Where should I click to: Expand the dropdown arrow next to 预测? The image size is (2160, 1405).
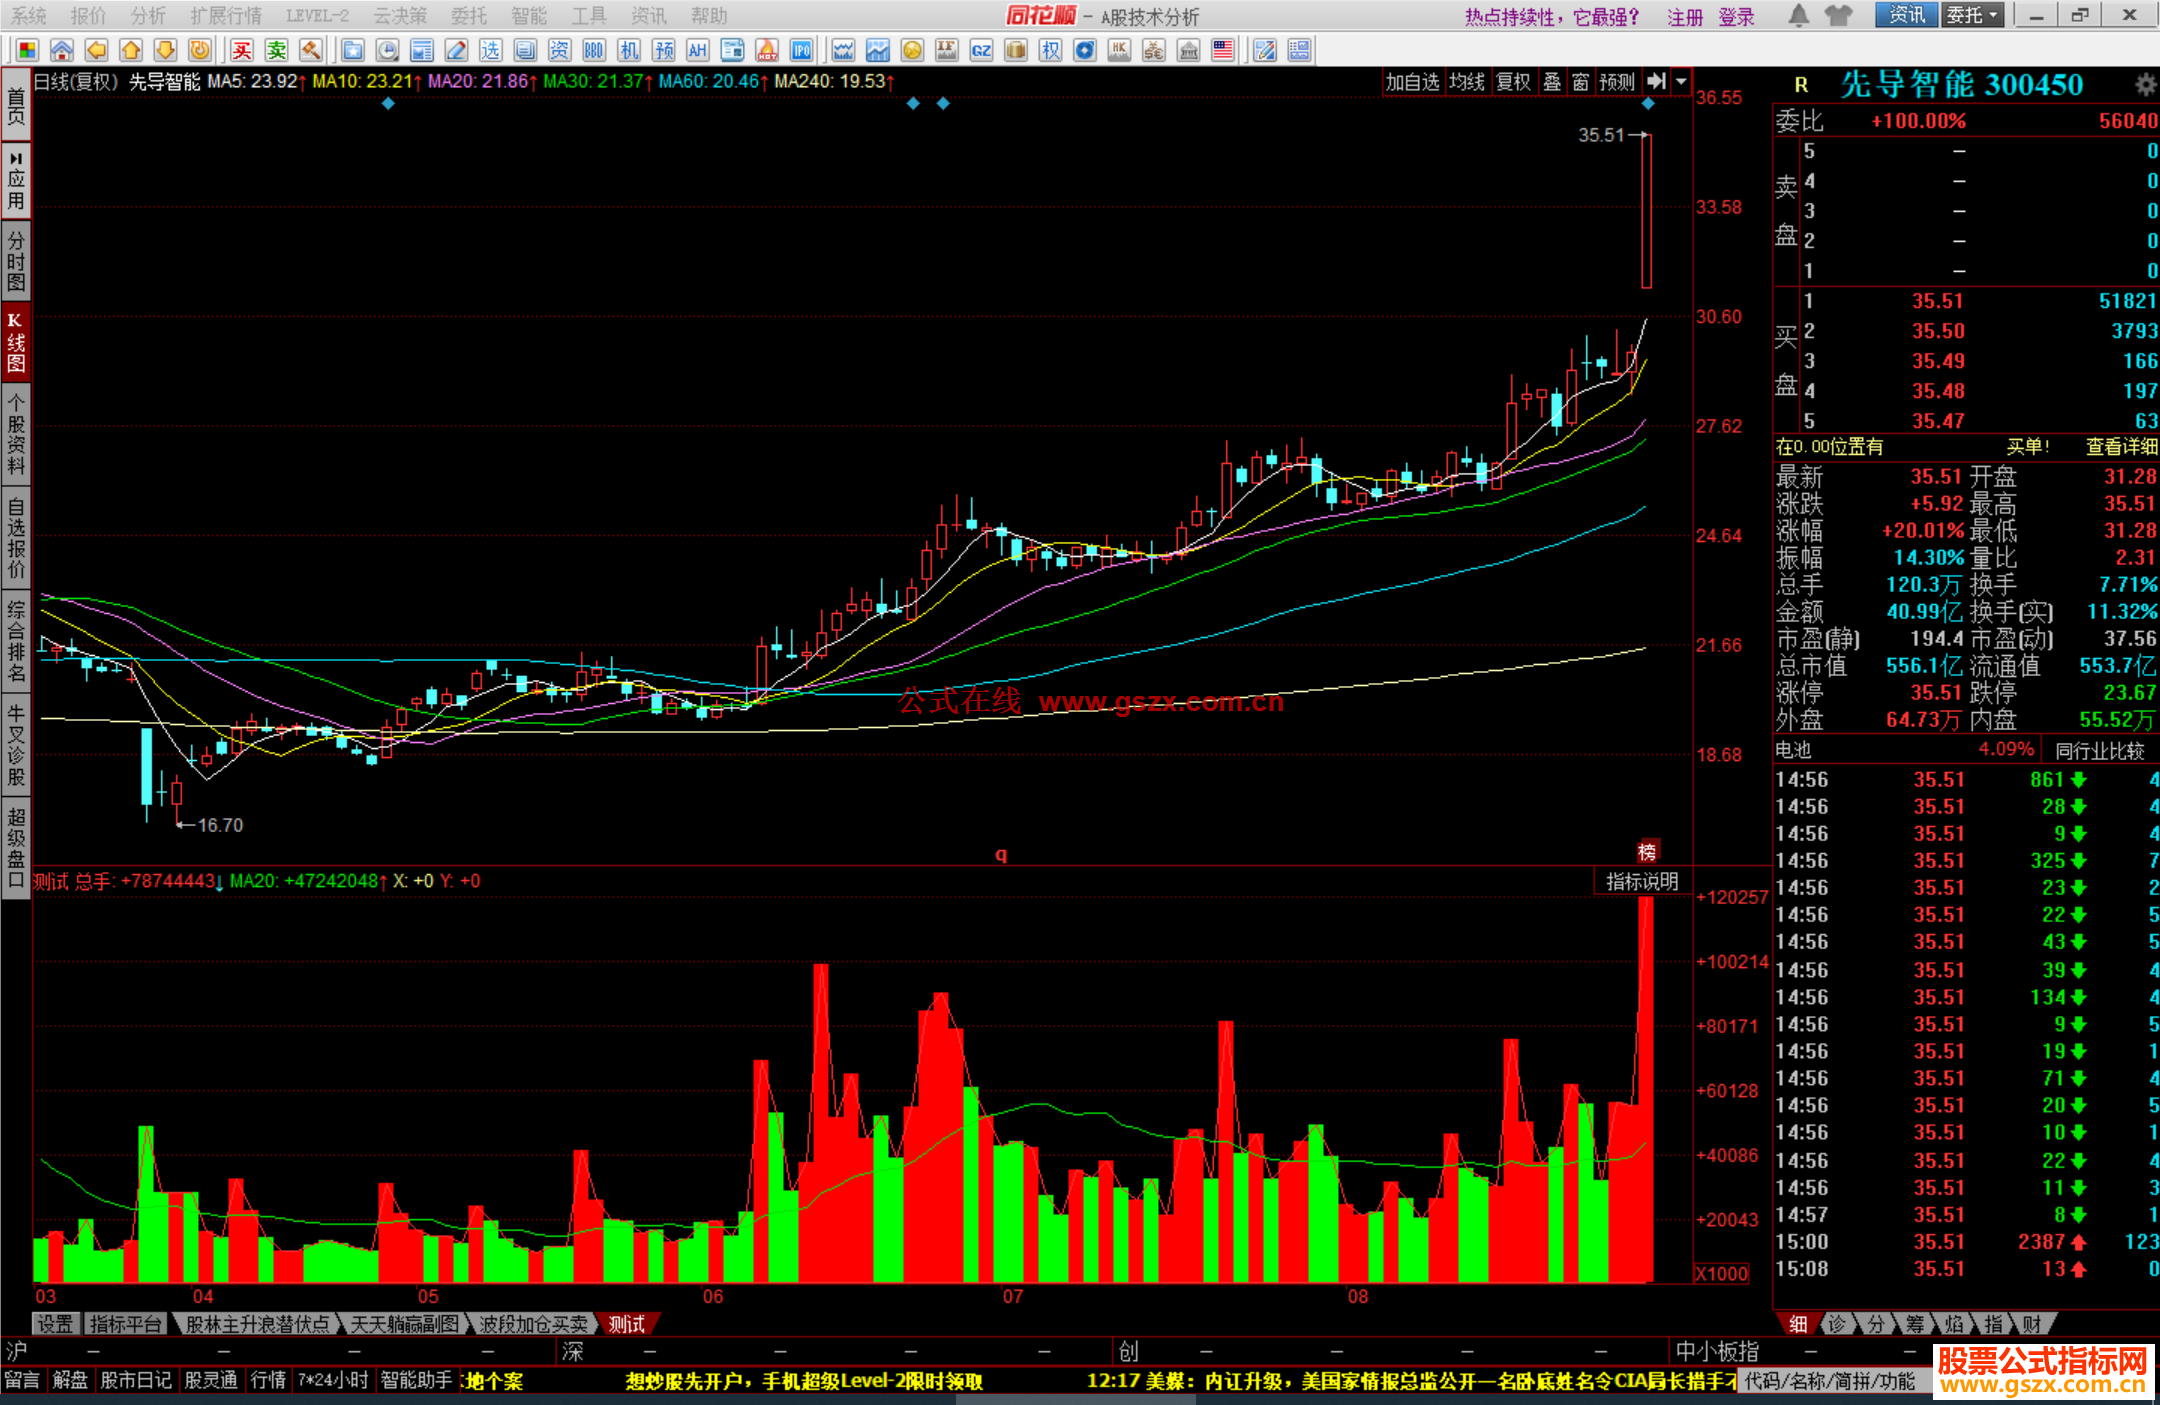pos(1681,82)
